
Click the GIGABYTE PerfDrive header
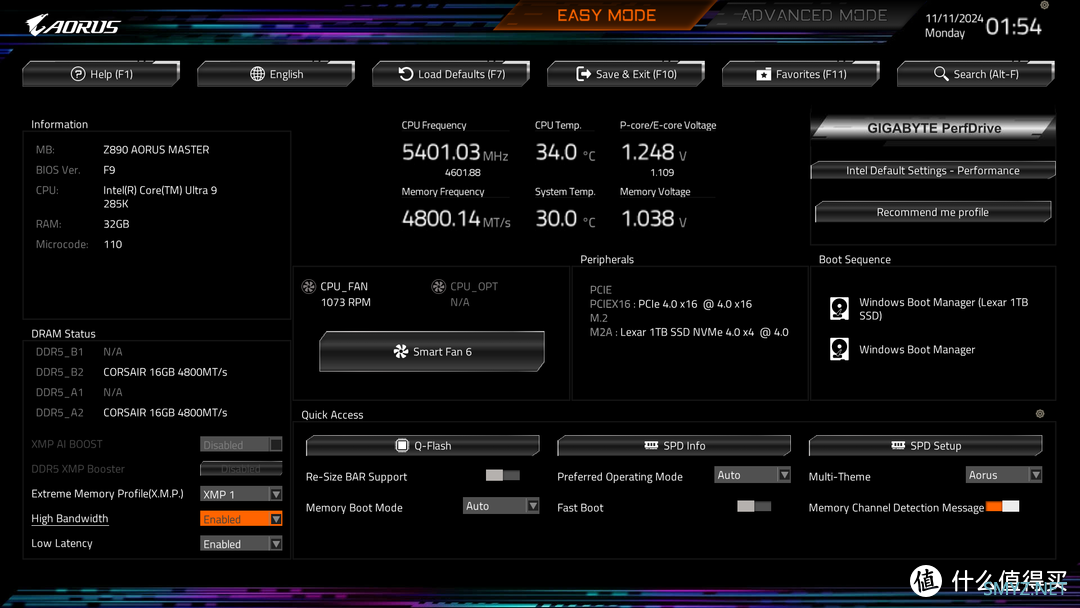coord(933,128)
